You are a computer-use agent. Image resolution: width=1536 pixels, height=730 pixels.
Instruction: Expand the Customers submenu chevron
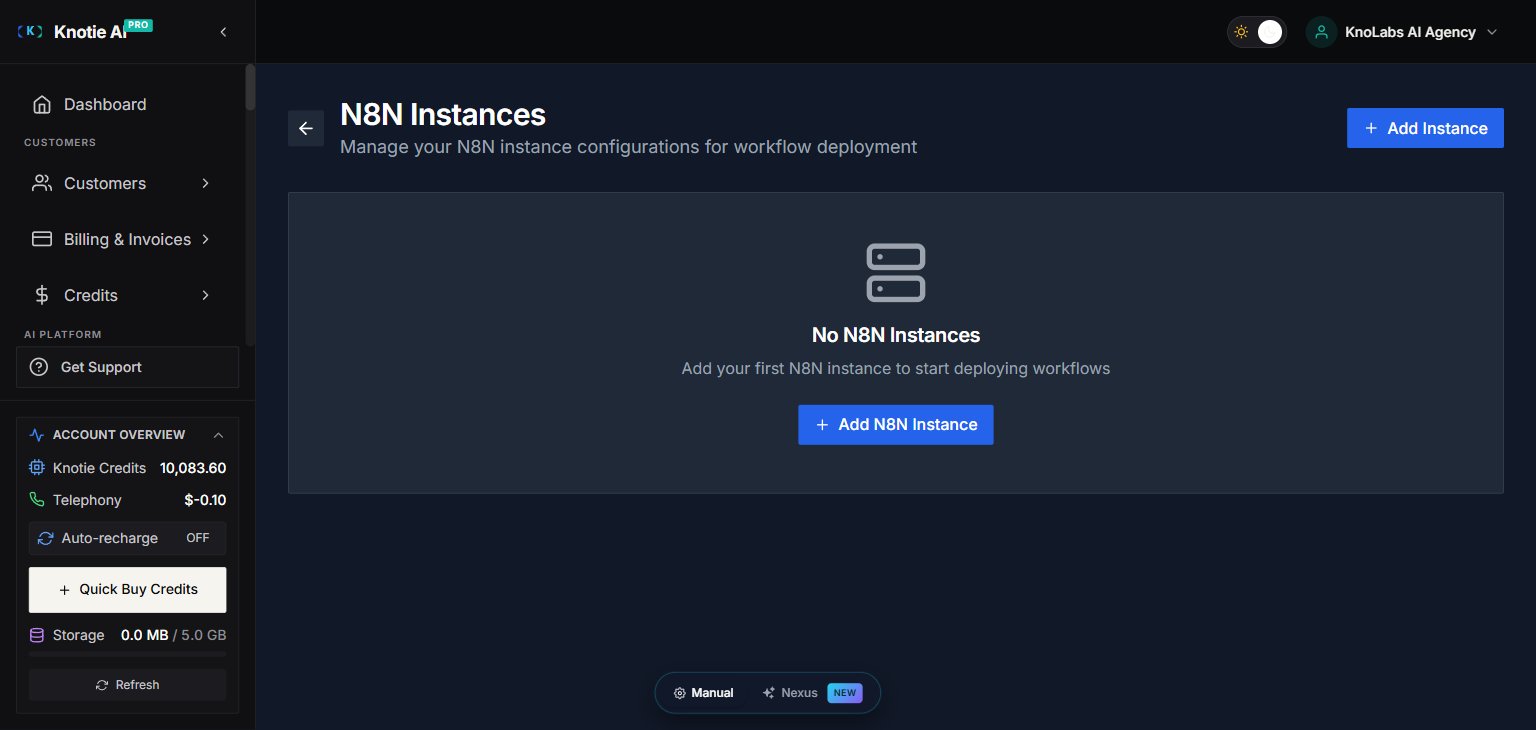[205, 183]
